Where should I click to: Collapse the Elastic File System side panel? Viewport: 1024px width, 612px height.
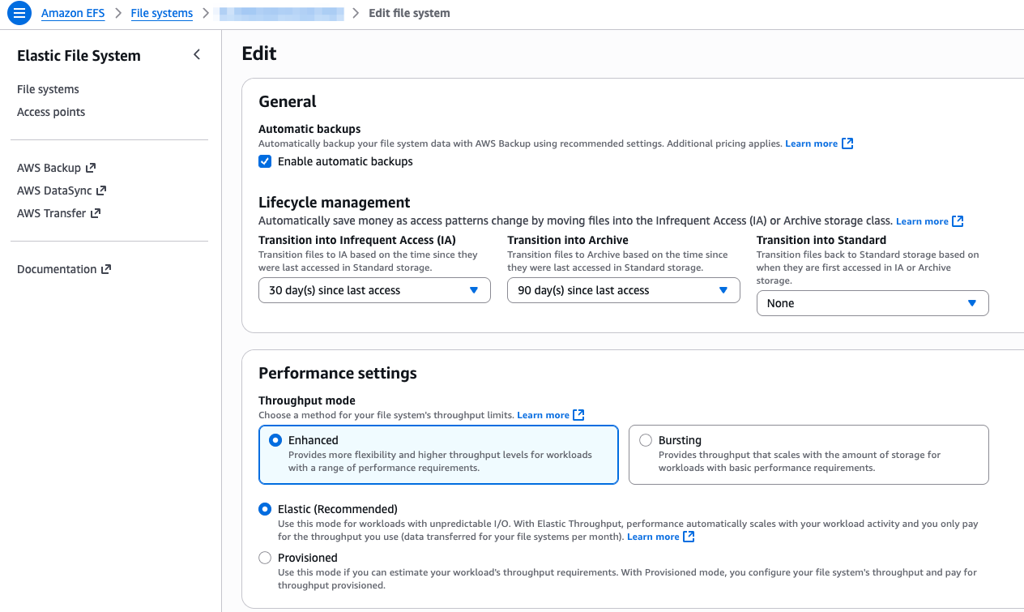pyautogui.click(x=197, y=55)
